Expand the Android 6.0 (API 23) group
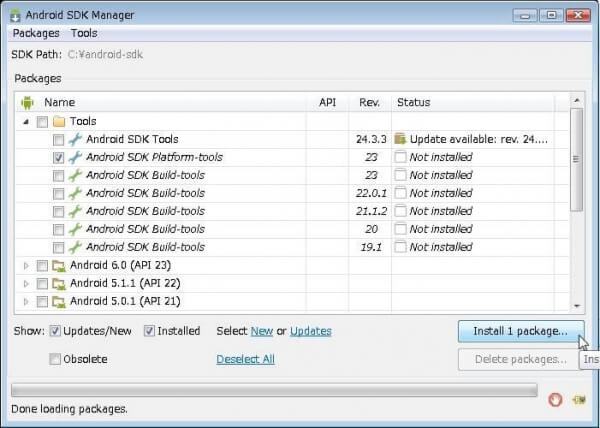600x428 pixels. pos(26,265)
